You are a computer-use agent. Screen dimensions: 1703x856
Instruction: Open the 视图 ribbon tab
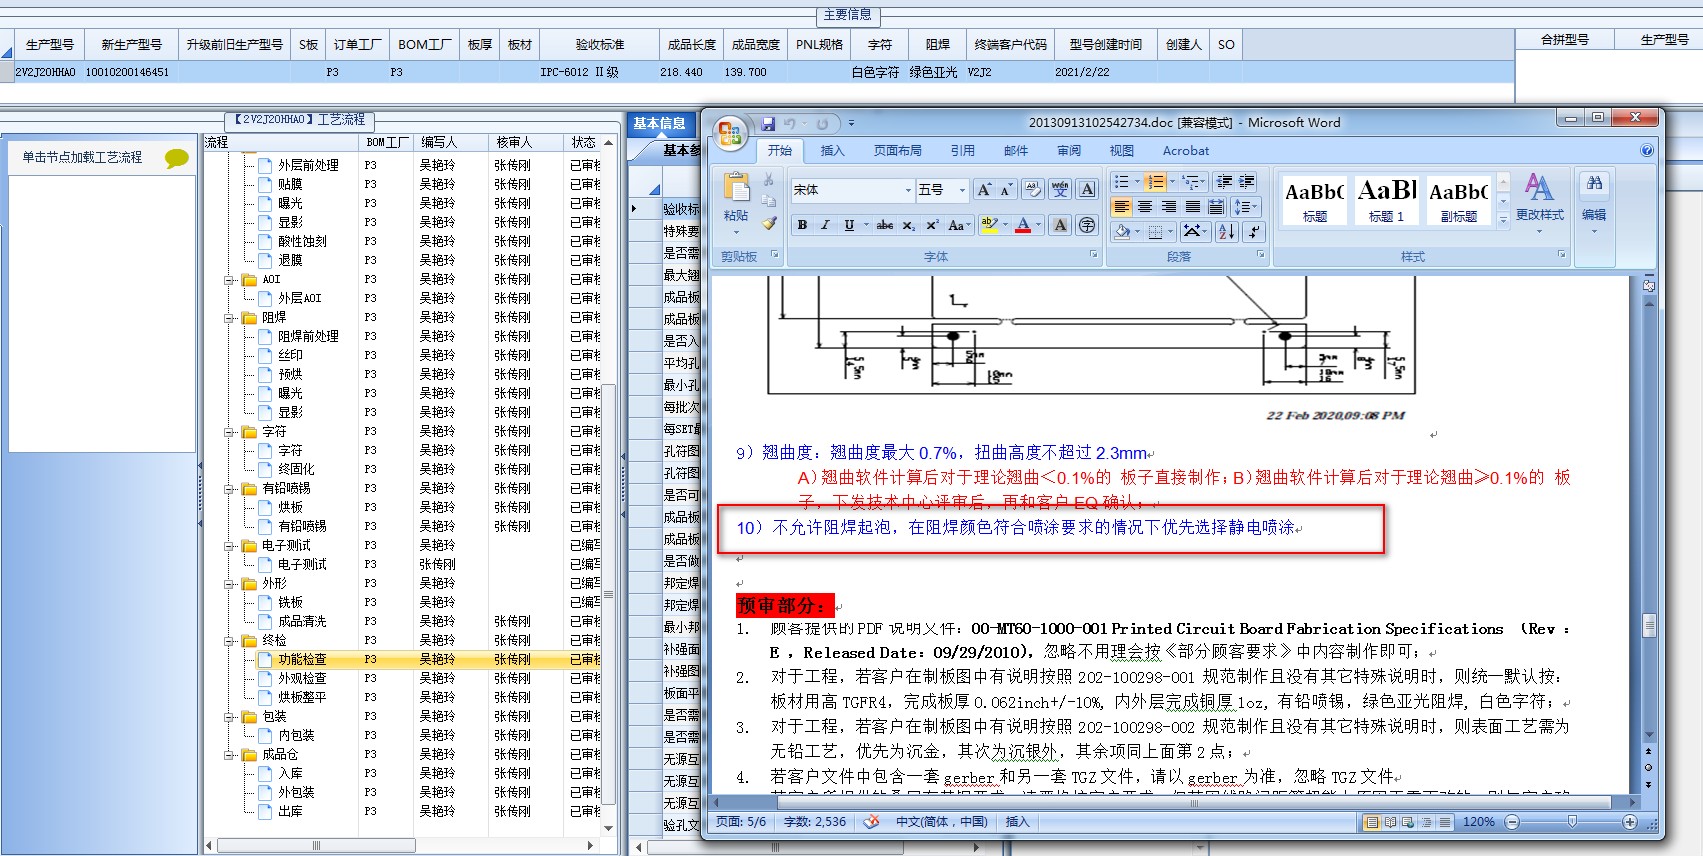coord(1121,151)
